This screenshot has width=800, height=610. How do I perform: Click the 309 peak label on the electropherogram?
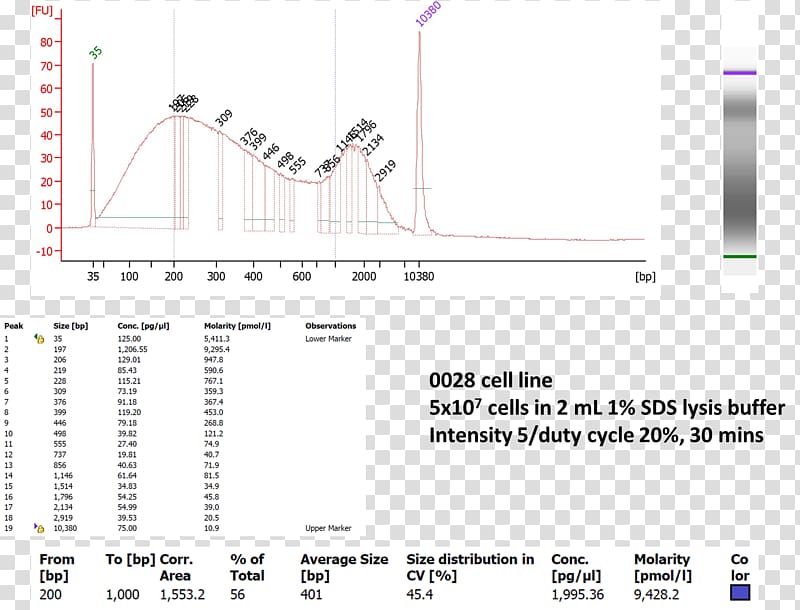[x=224, y=117]
